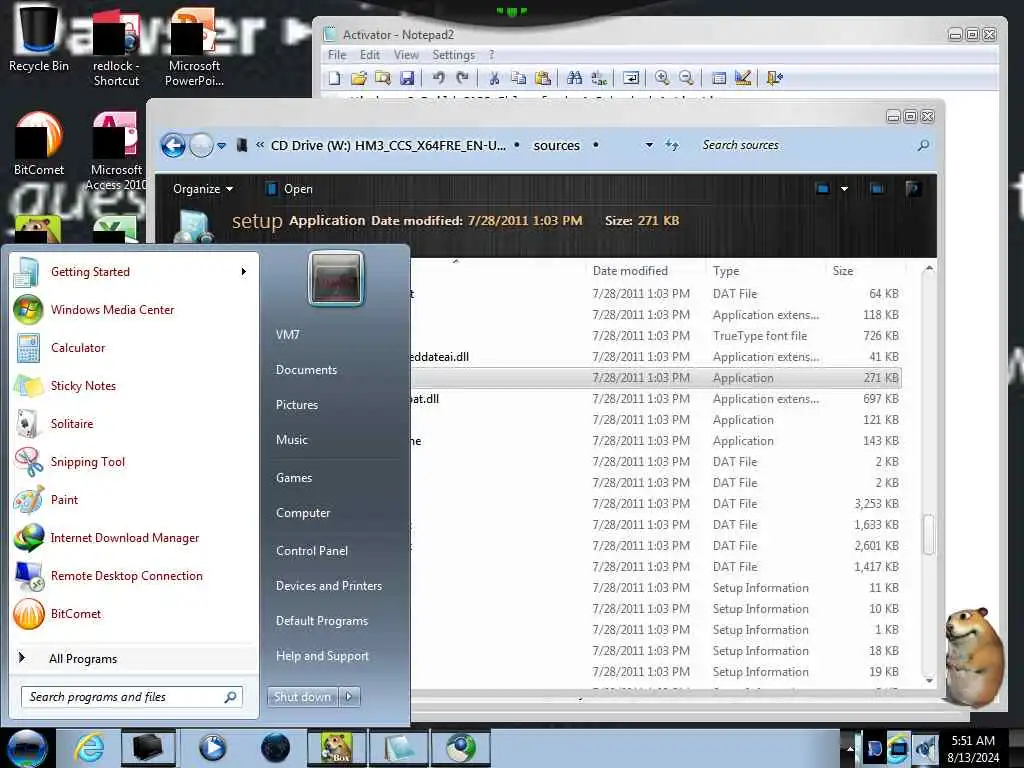Open the ? help menu in Notepad2
Screen dimensions: 1024x768
(x=492, y=55)
